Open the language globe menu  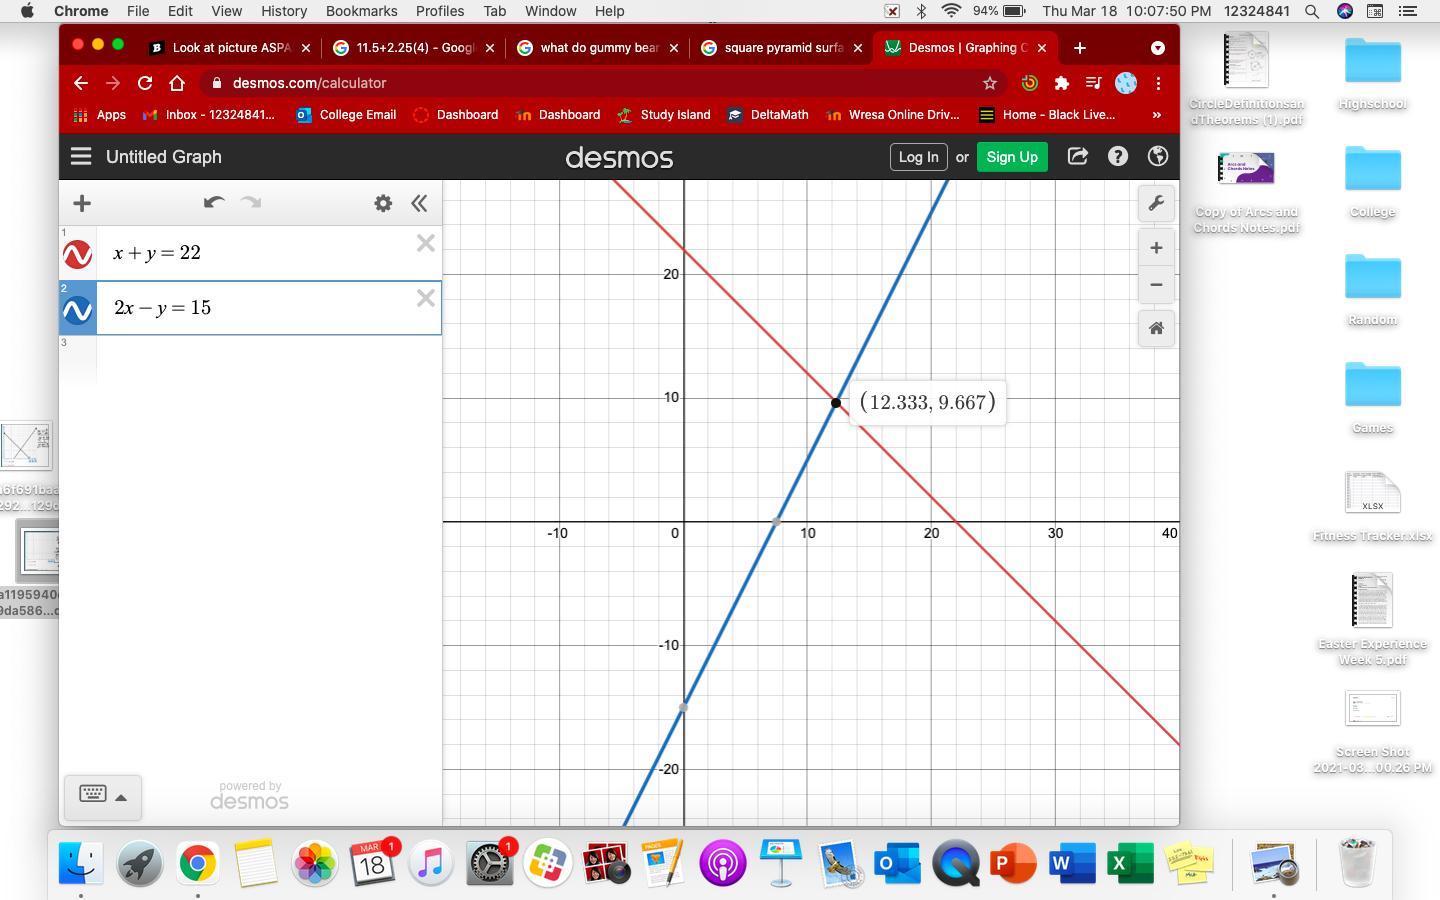coord(1158,157)
